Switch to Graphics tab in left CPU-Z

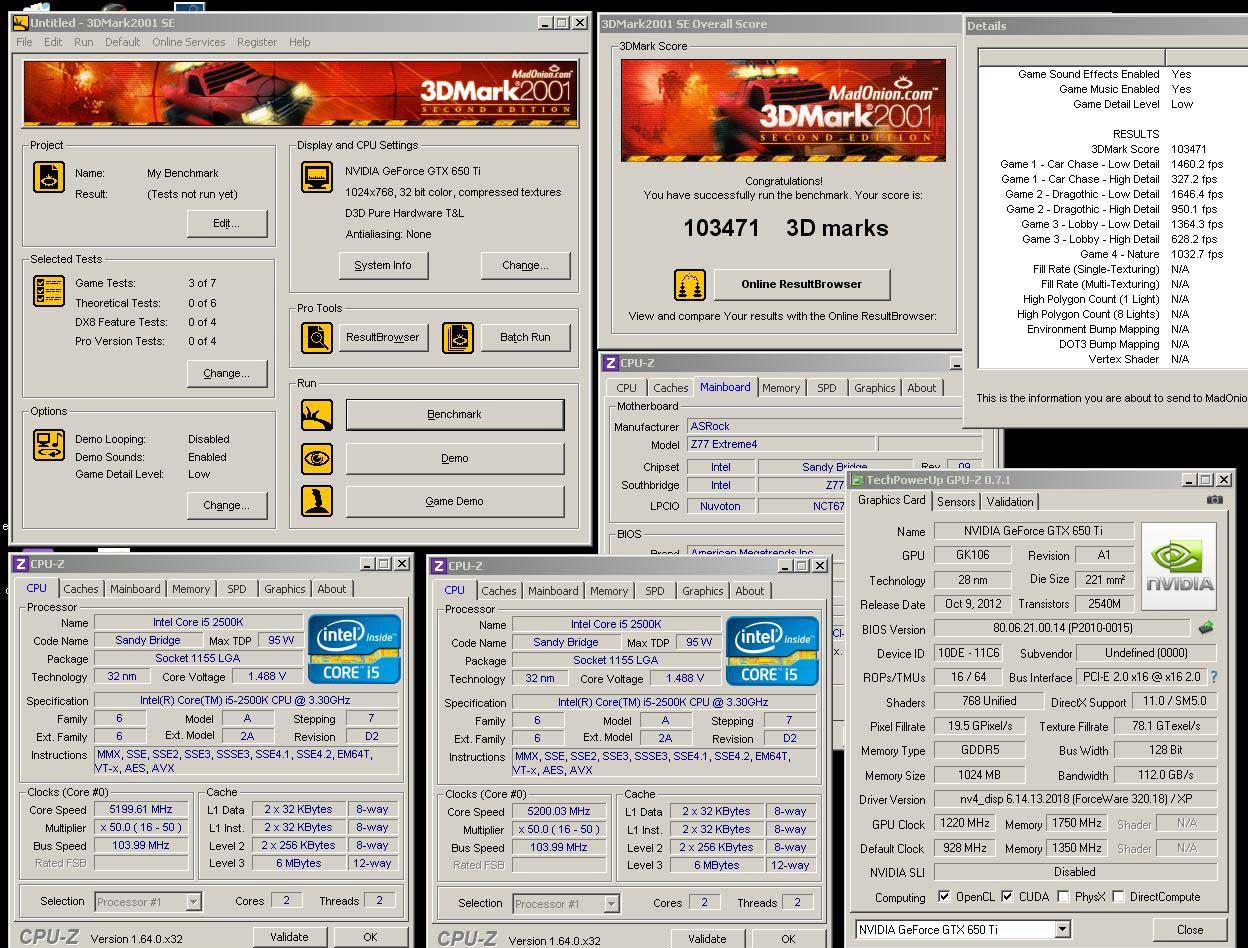(285, 589)
